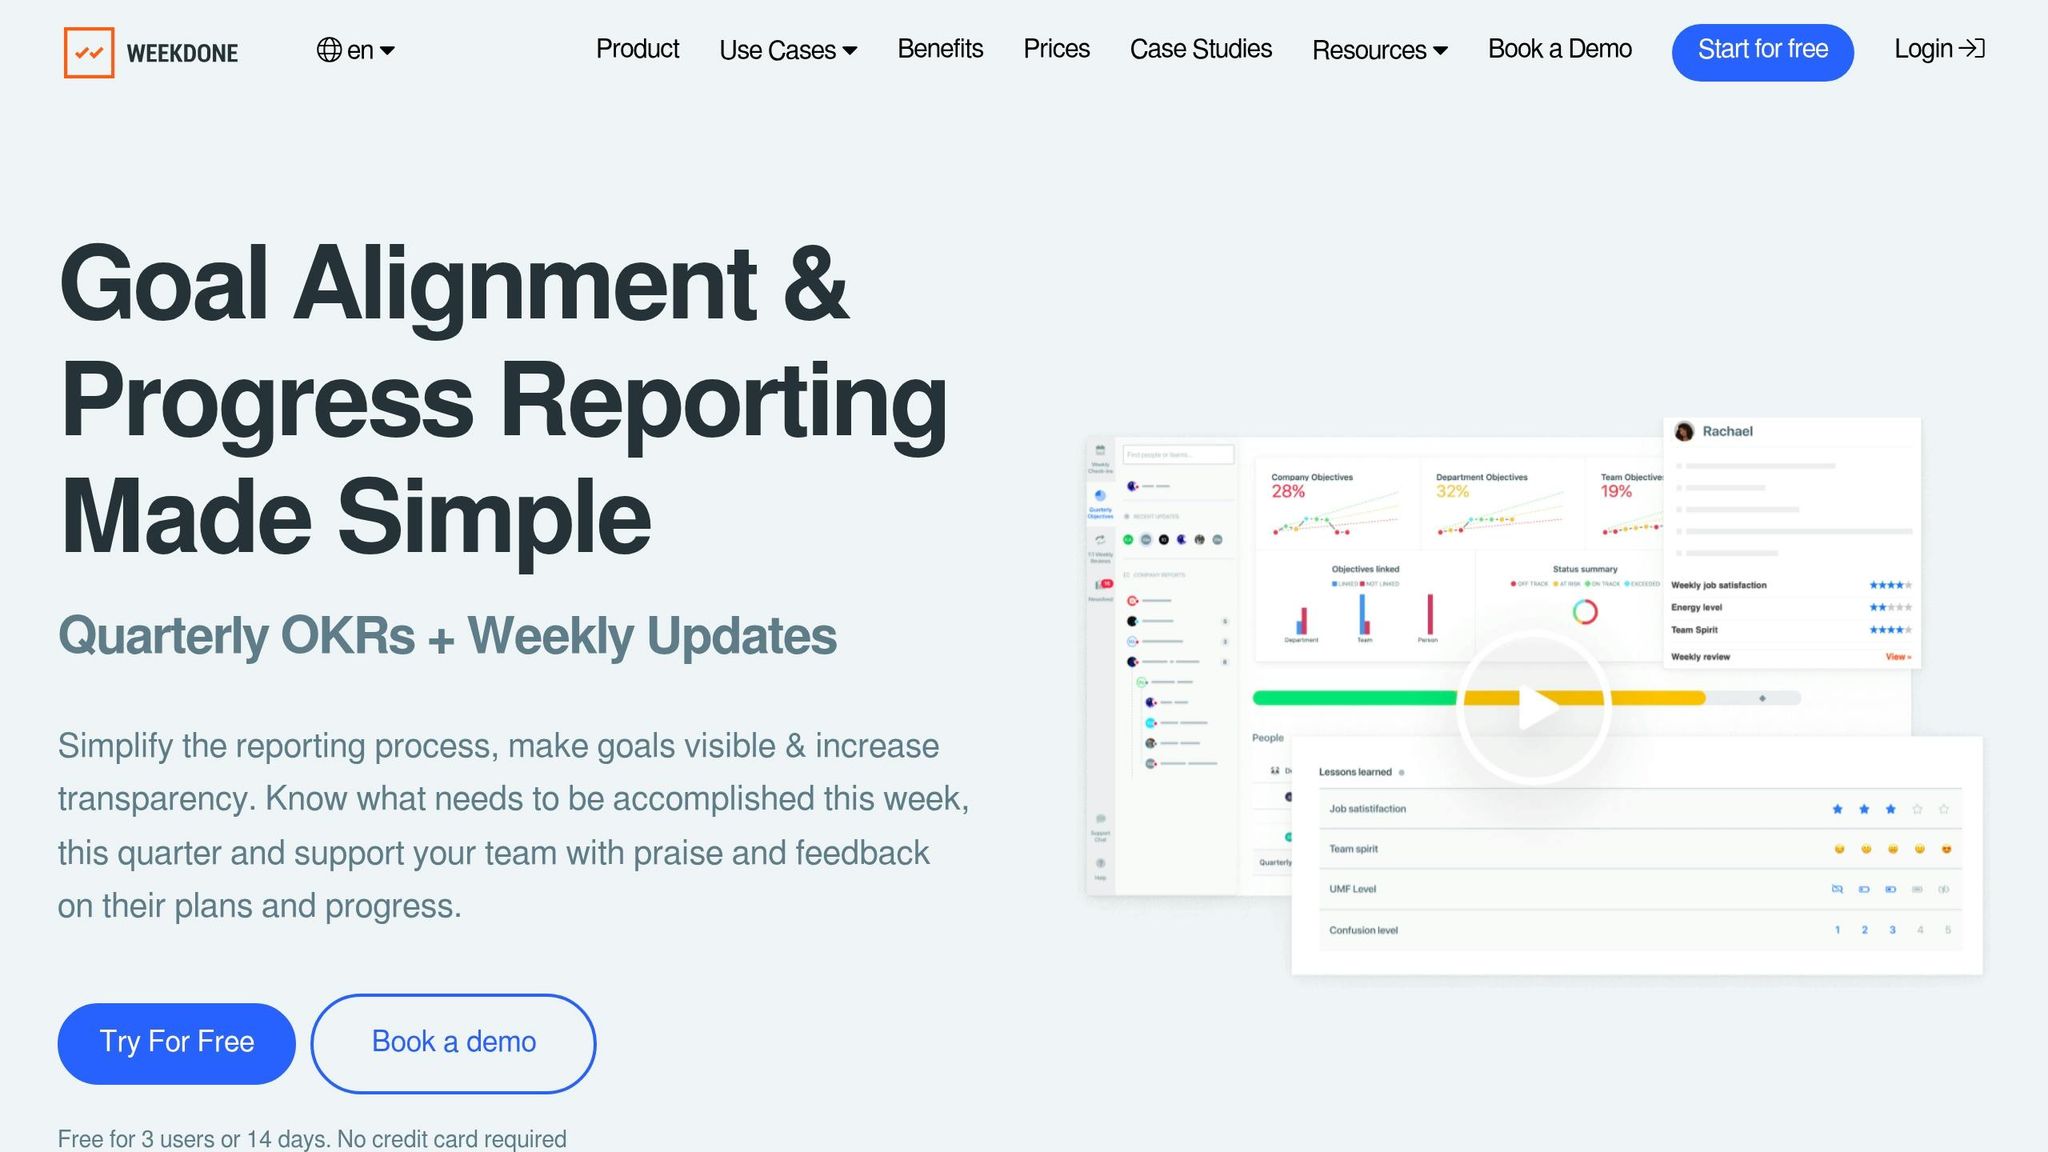
Task: Click the login arrow icon
Action: (x=1972, y=49)
